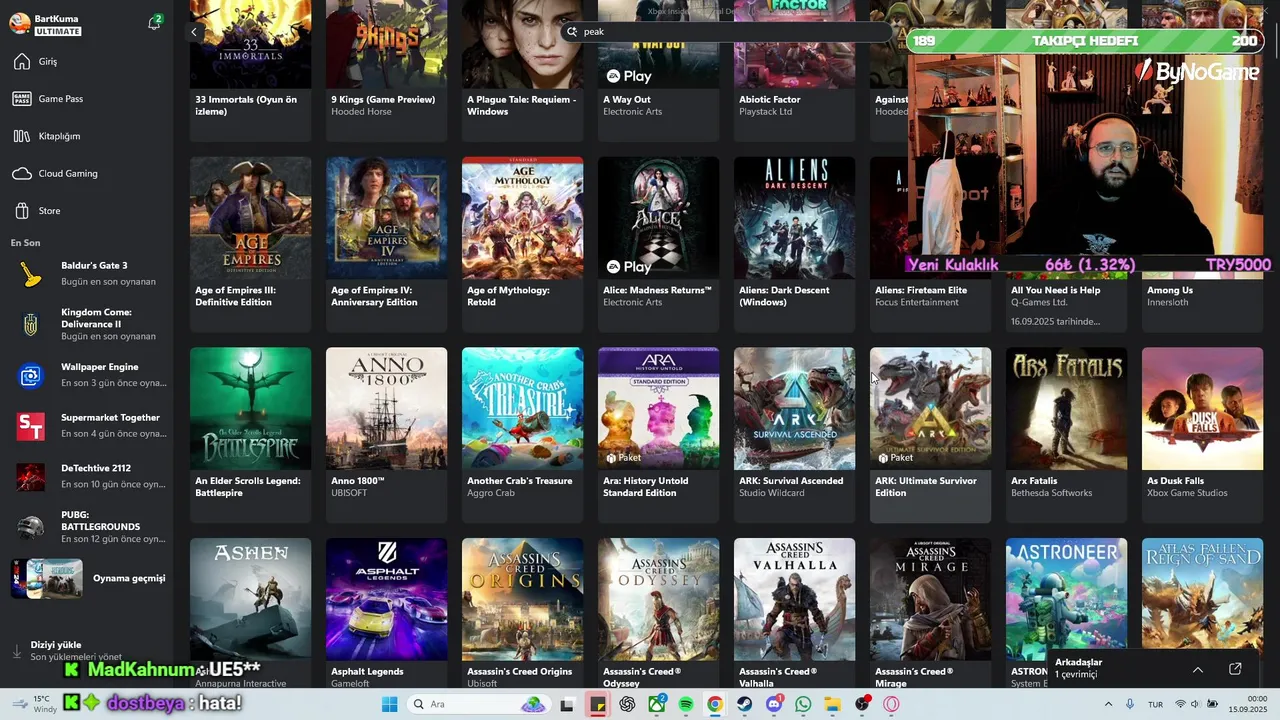This screenshot has width=1280, height=720.
Task: Click the search magnifier icon
Action: pos(573,32)
